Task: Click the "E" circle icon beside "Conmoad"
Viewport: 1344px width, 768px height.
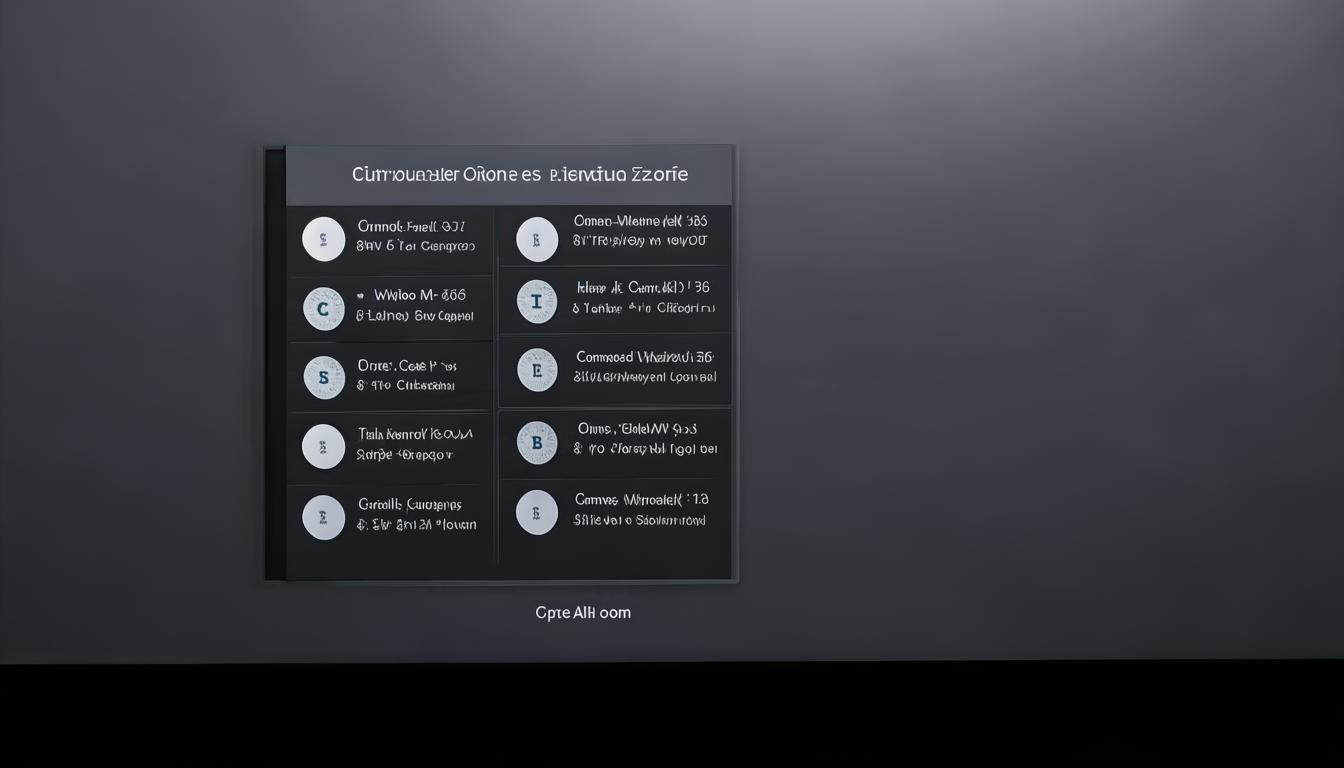Action: (x=537, y=370)
